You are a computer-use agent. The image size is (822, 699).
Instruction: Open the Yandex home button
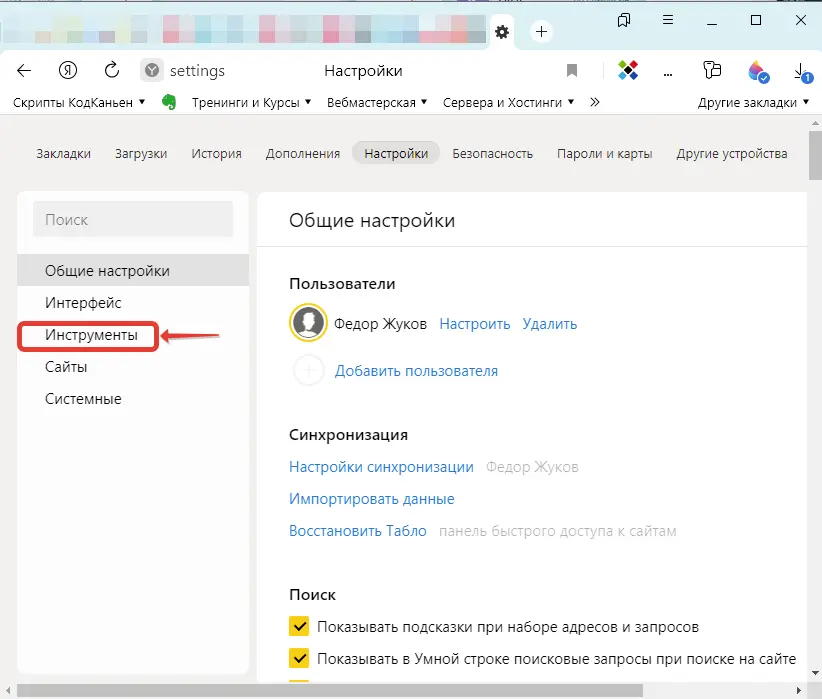pyautogui.click(x=68, y=70)
